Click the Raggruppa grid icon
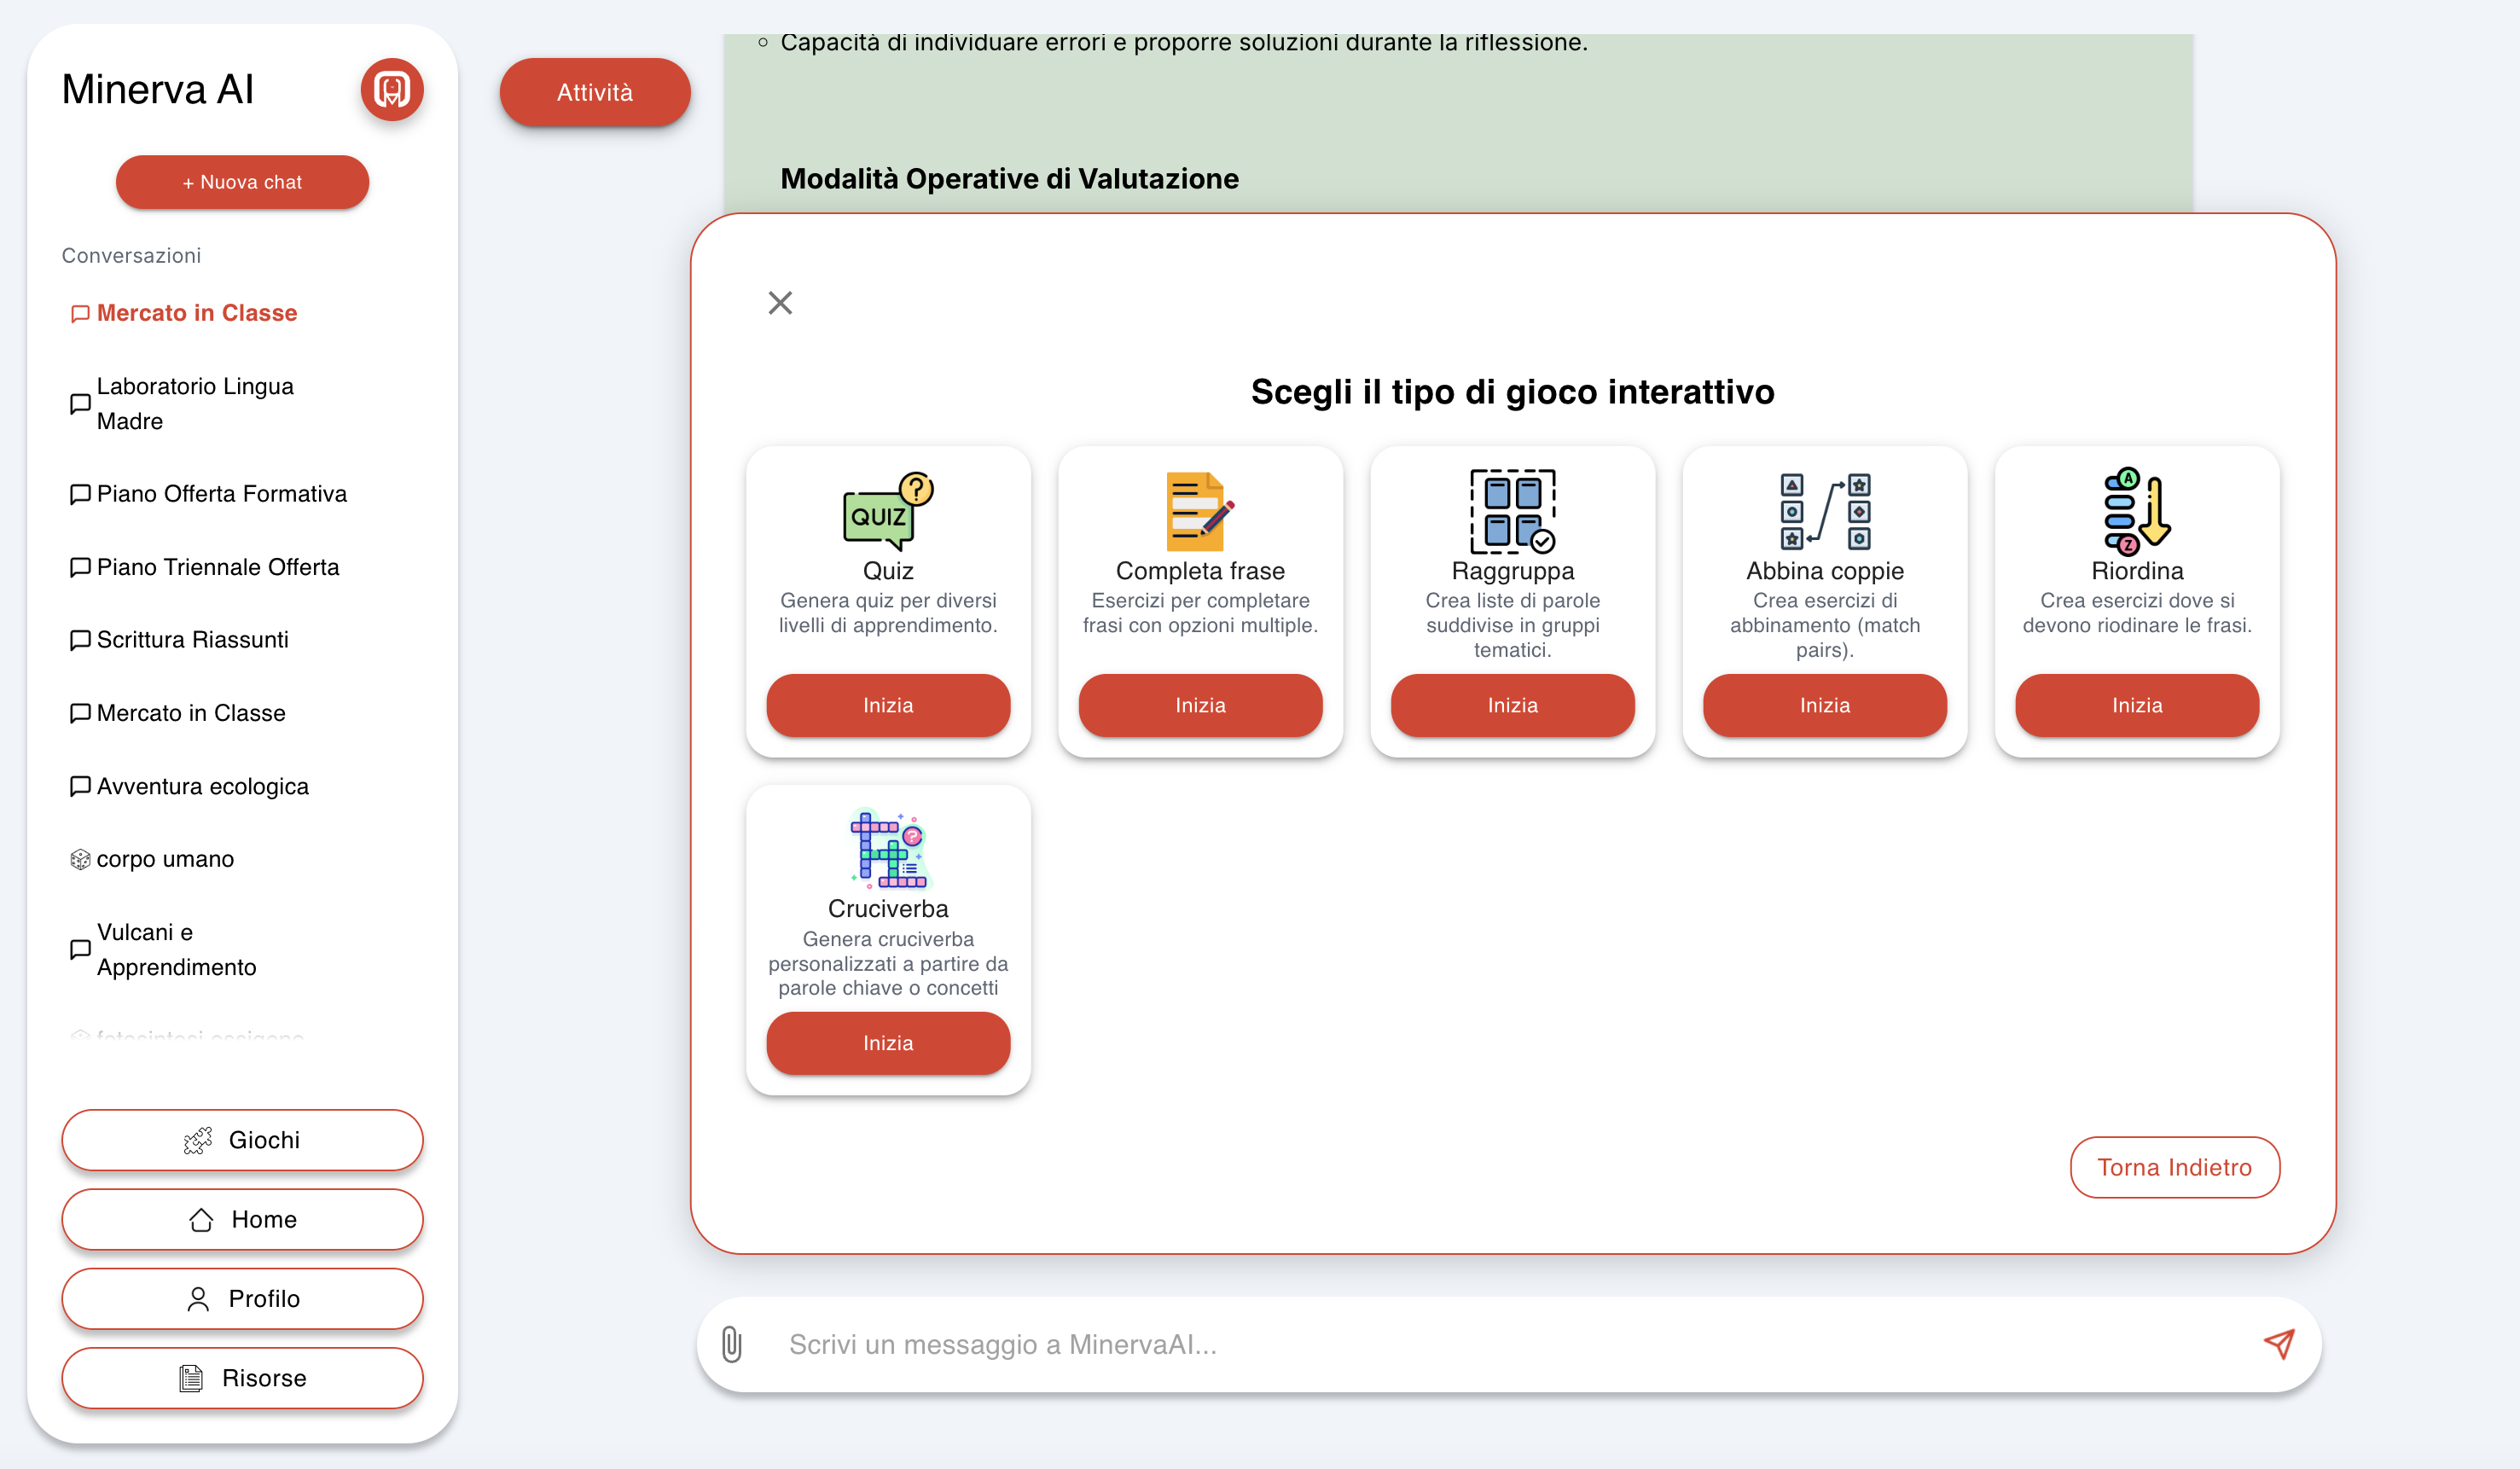This screenshot has height=1469, width=2520. 1512,511
